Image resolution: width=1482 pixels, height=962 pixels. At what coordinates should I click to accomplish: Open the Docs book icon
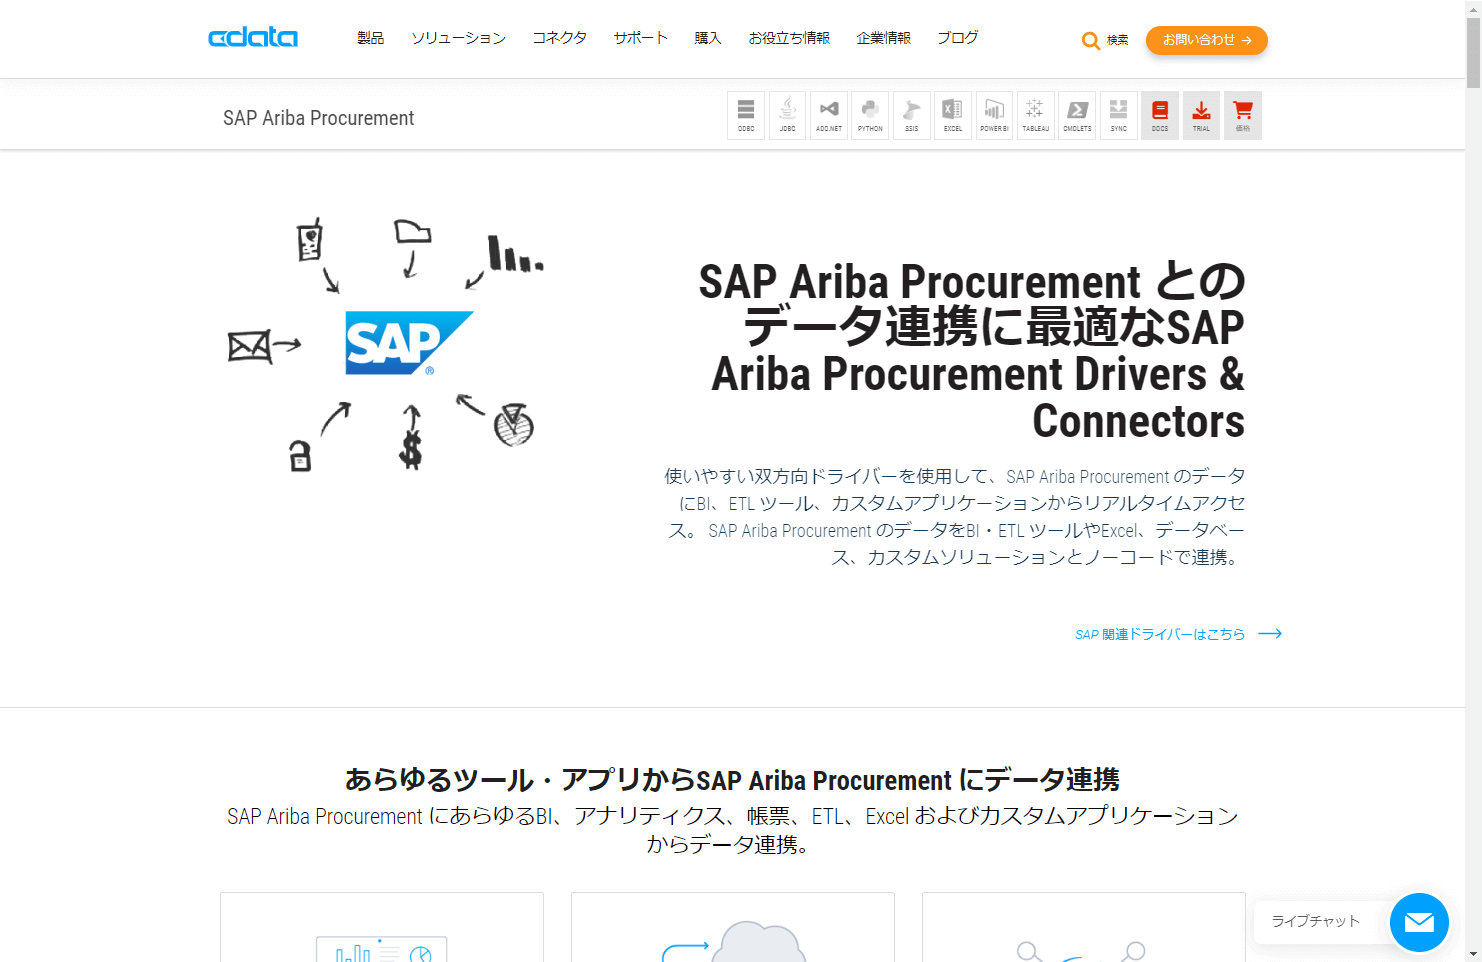tap(1160, 115)
